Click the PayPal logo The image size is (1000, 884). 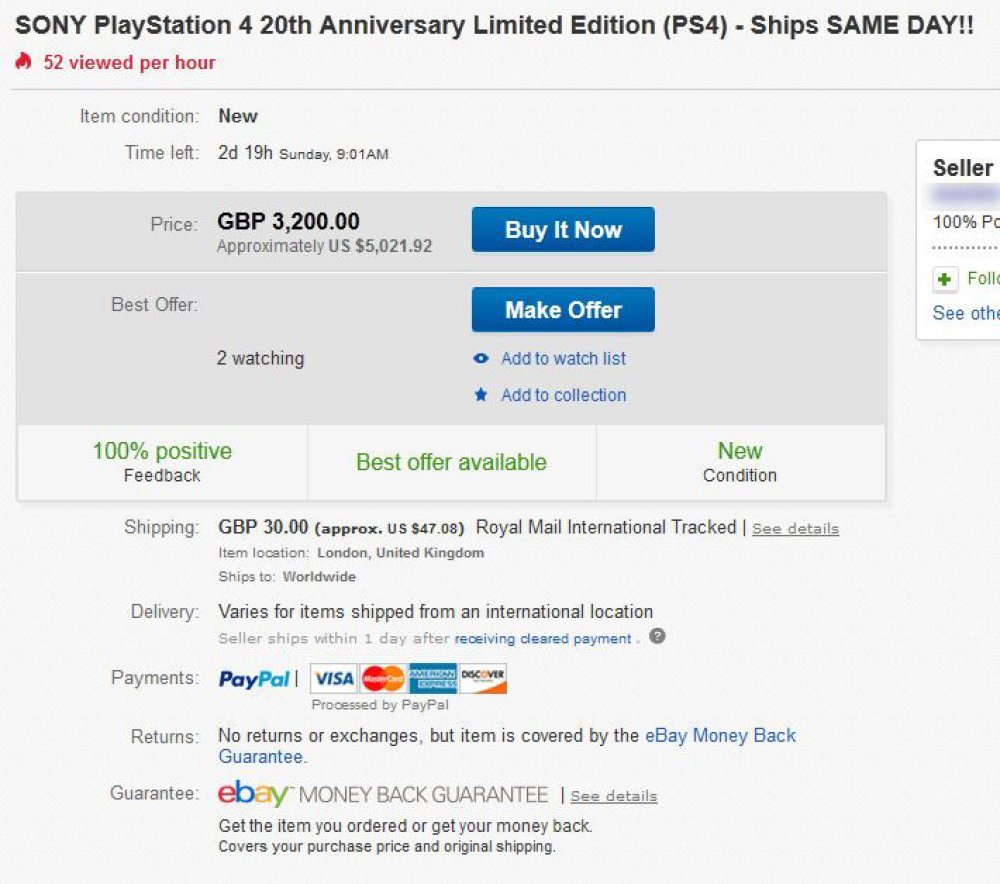[x=254, y=679]
